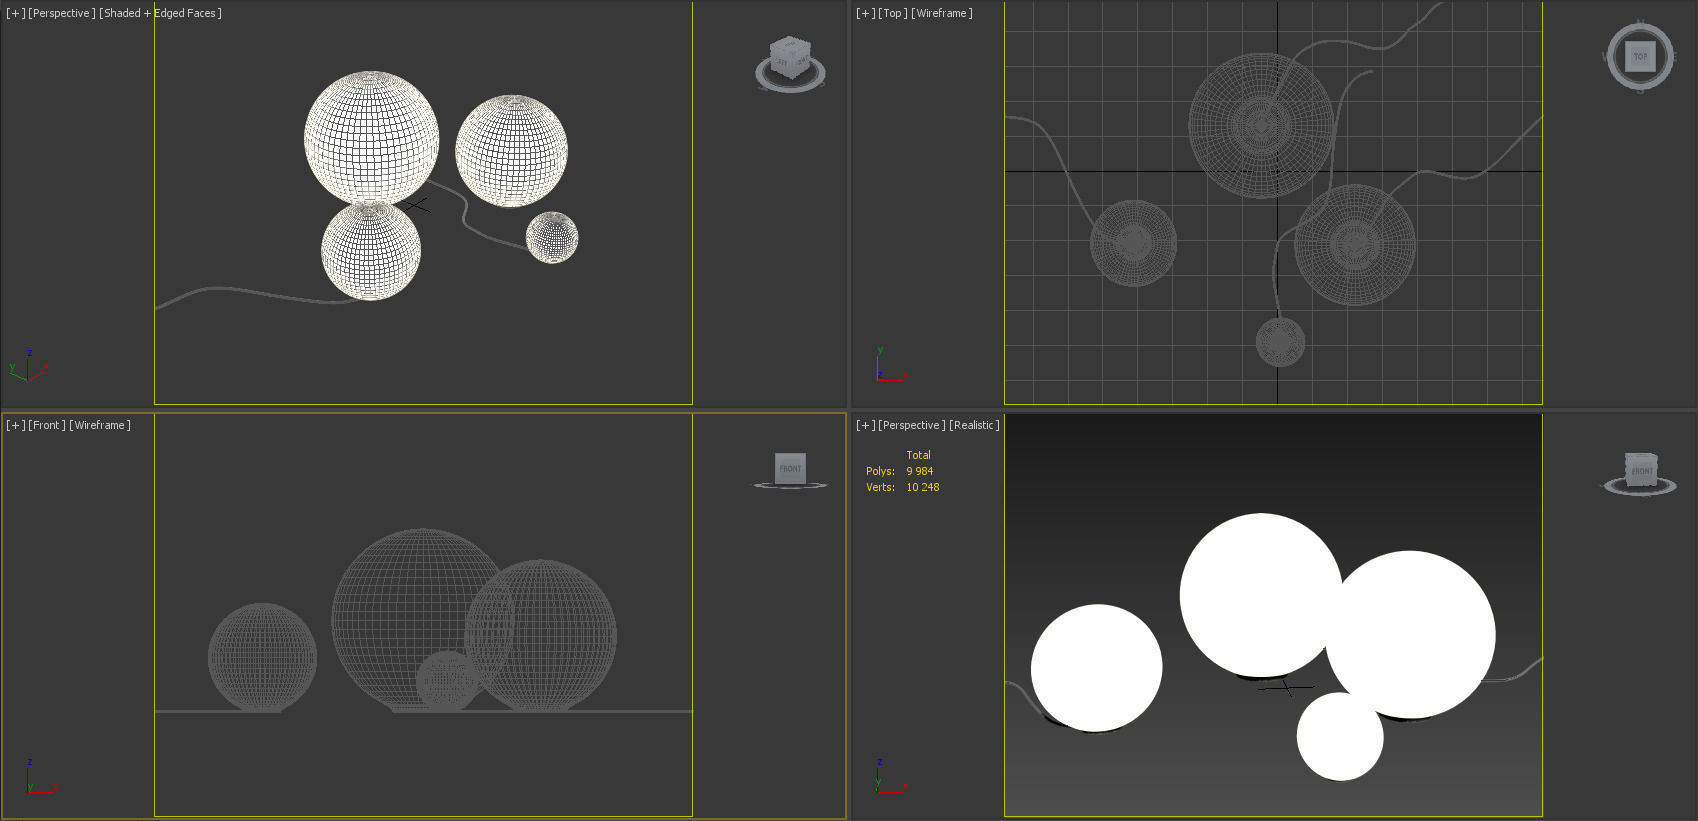The height and width of the screenshot is (821, 1698).
Task: Select the largest sphere in the Shaded perspective viewport
Action: [x=371, y=137]
